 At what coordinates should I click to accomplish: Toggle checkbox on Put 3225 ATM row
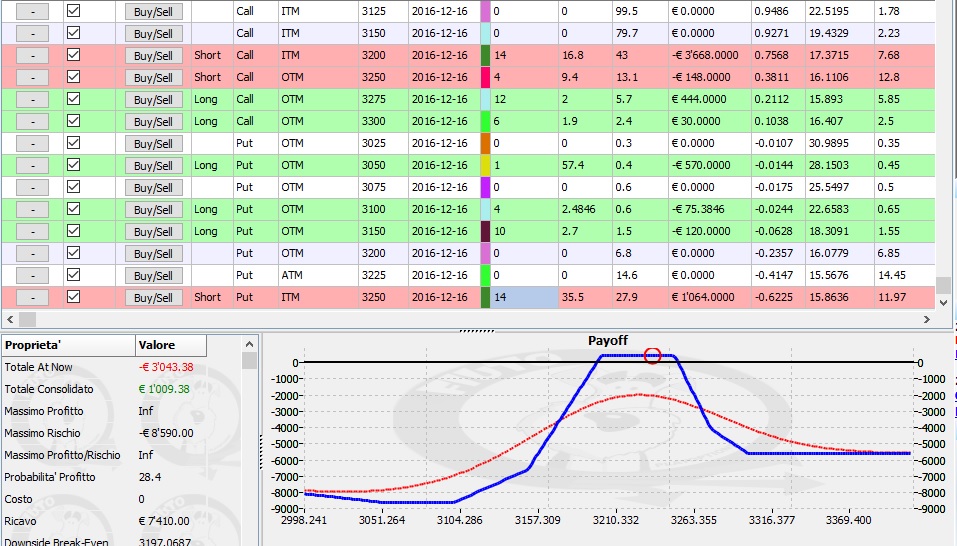tap(73, 275)
